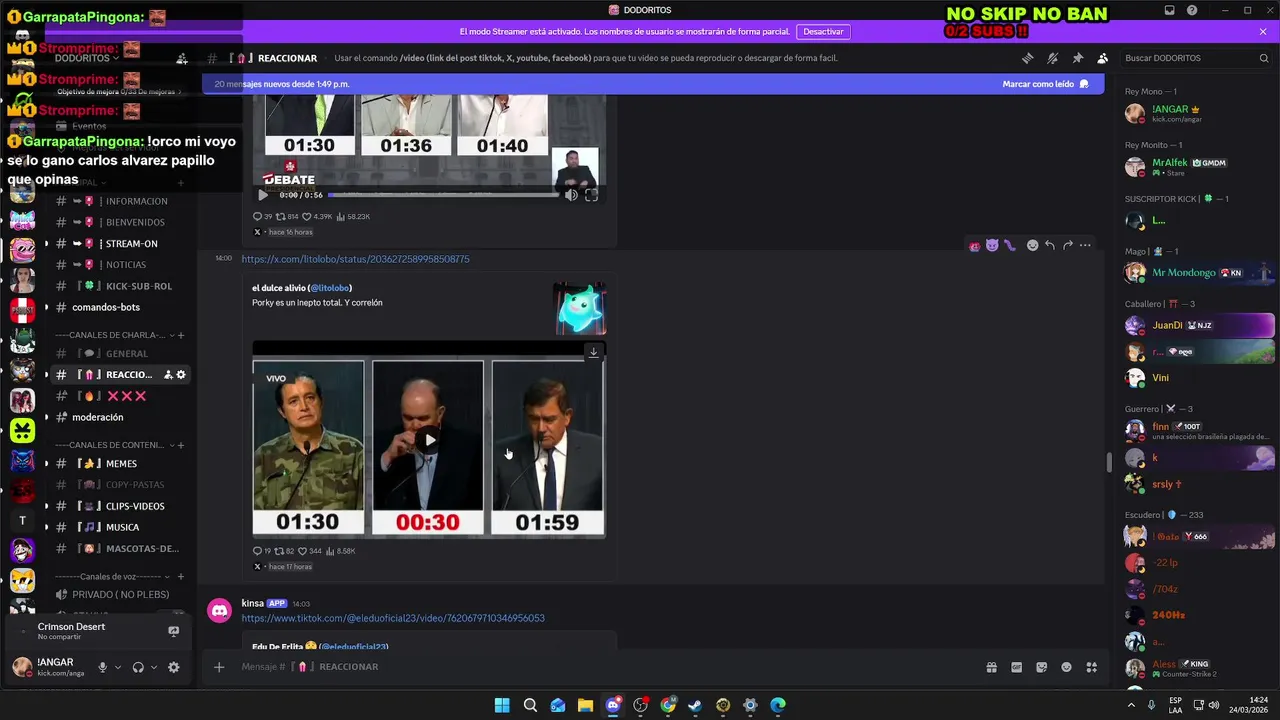This screenshot has height=720, width=1280.
Task: Seek within the top video progress bar
Action: coord(443,195)
